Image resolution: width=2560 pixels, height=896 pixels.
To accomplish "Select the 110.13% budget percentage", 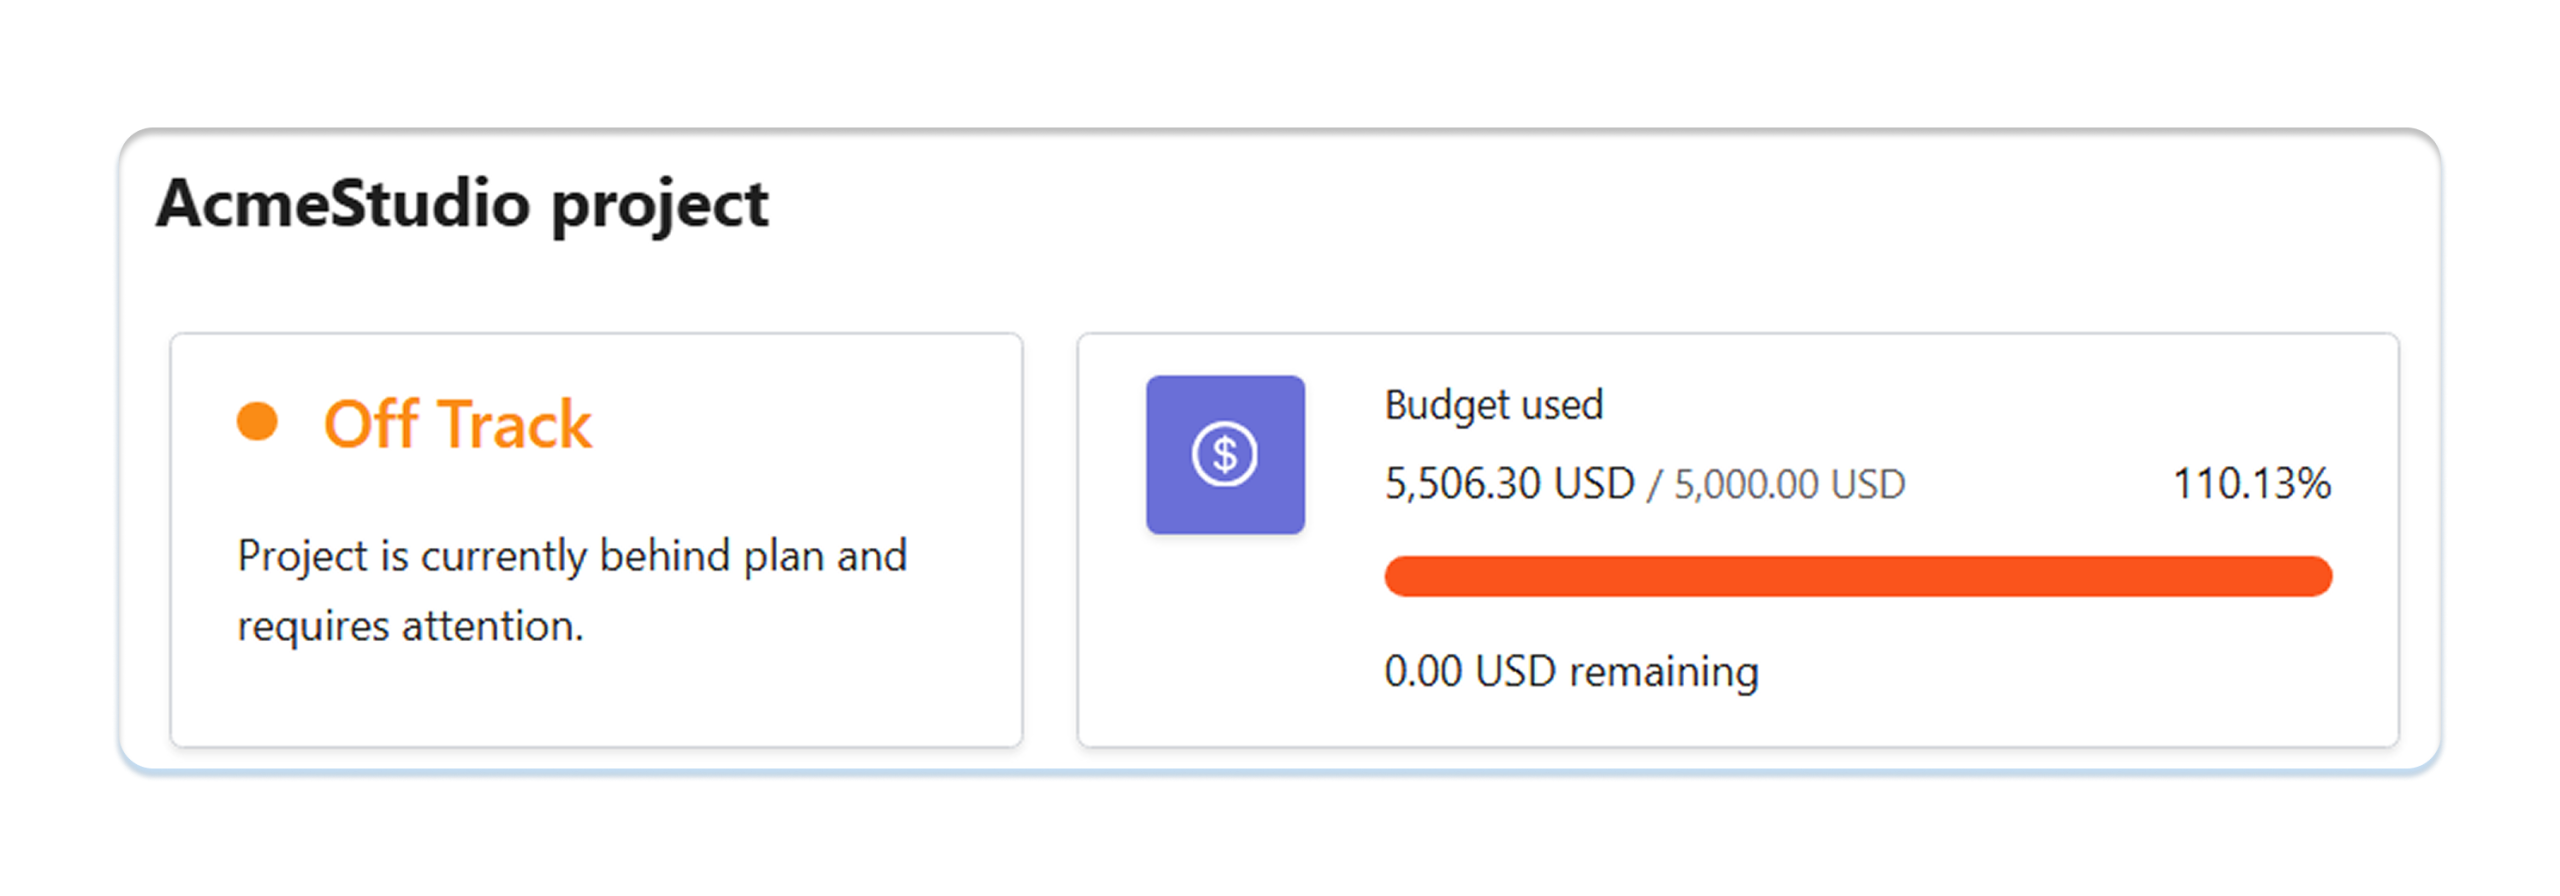I will (x=2252, y=484).
